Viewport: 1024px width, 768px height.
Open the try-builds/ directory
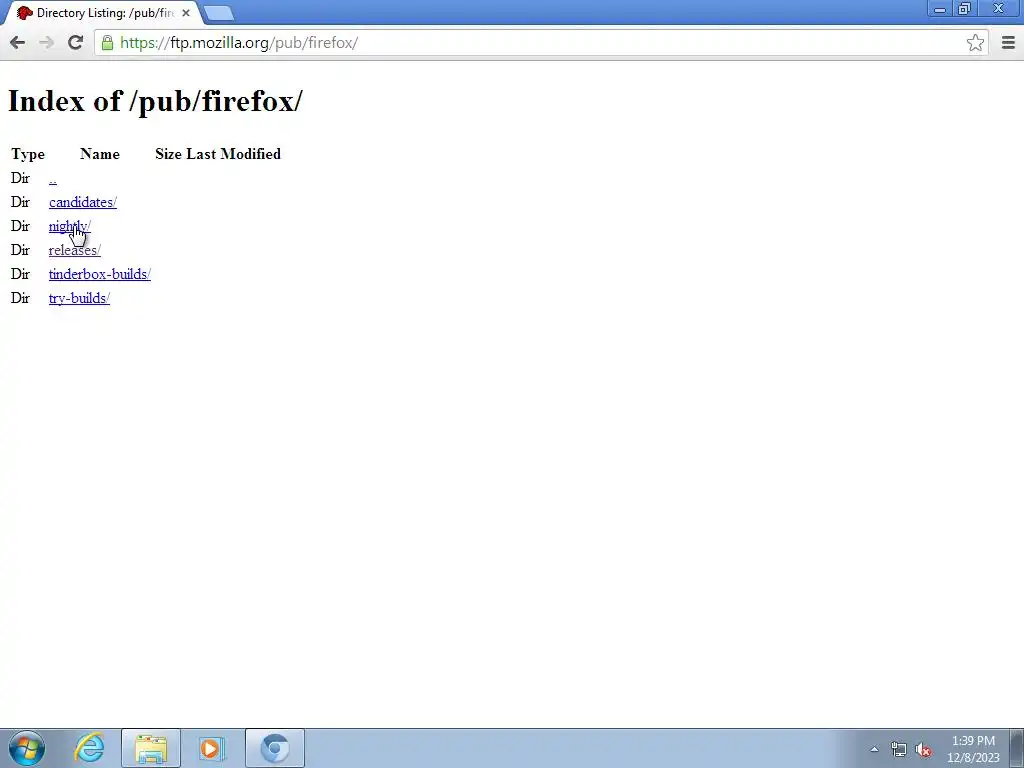(x=79, y=298)
